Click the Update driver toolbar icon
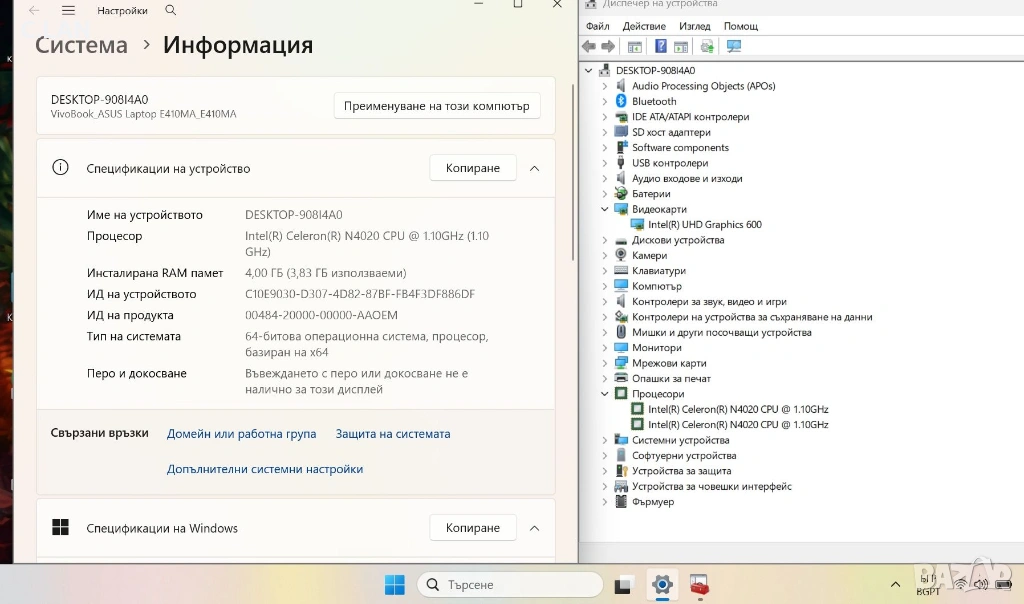Viewport: 1024px width, 604px height. click(707, 46)
